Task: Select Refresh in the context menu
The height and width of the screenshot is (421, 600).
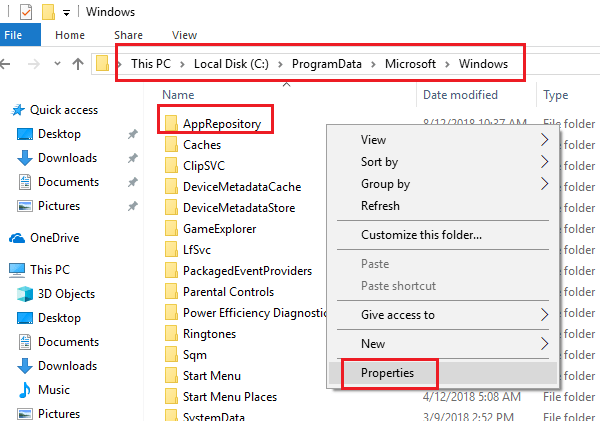Action: click(380, 206)
